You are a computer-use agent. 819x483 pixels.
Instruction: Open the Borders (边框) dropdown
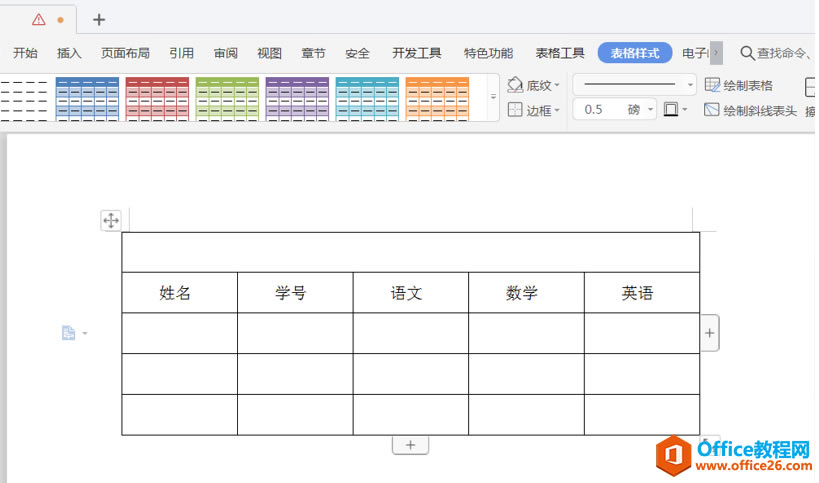[534, 110]
